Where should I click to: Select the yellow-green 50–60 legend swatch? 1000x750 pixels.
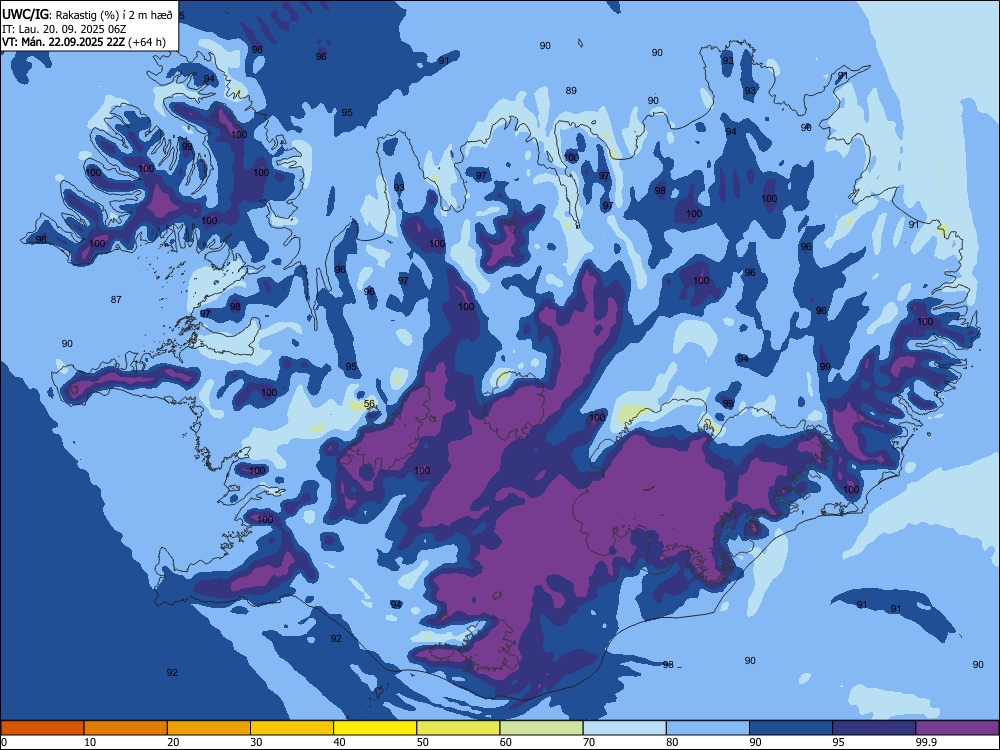pyautogui.click(x=458, y=728)
